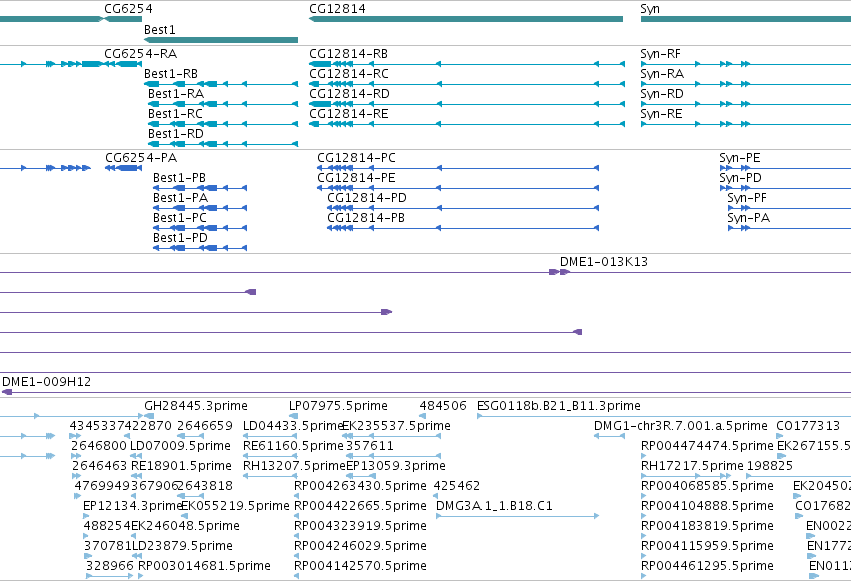Click DMG1-chr3R.7.001.a.5prime label
Image resolution: width=851 pixels, height=581 pixels.
pos(681,426)
